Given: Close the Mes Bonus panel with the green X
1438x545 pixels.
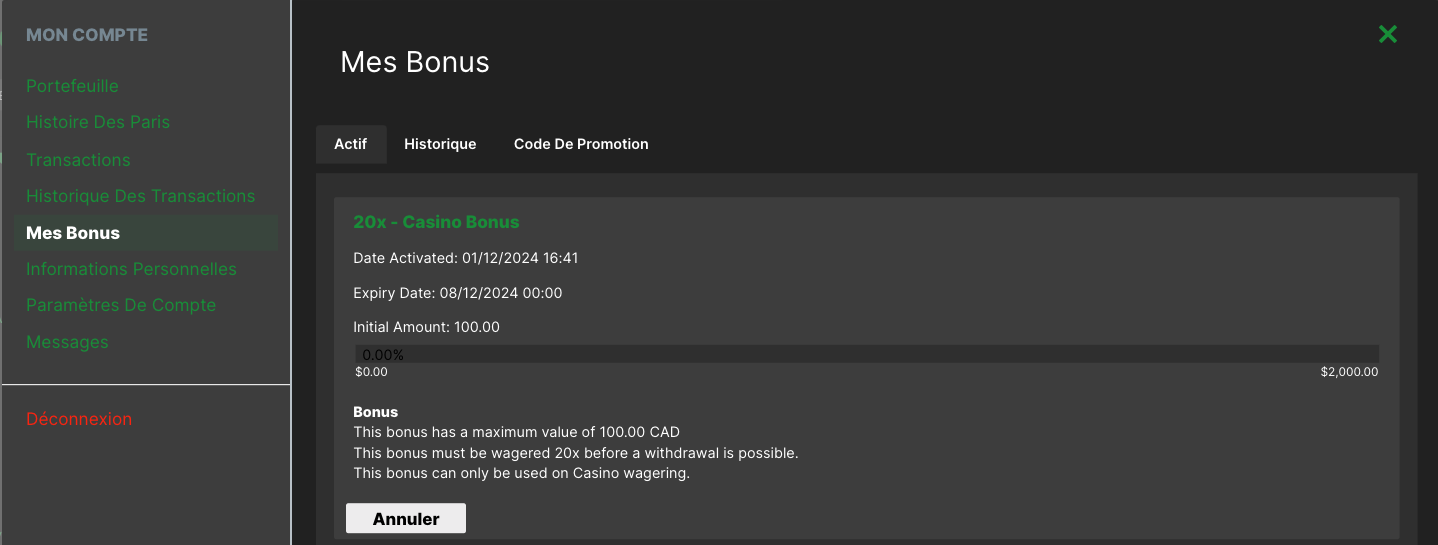Looking at the screenshot, I should 1387,35.
